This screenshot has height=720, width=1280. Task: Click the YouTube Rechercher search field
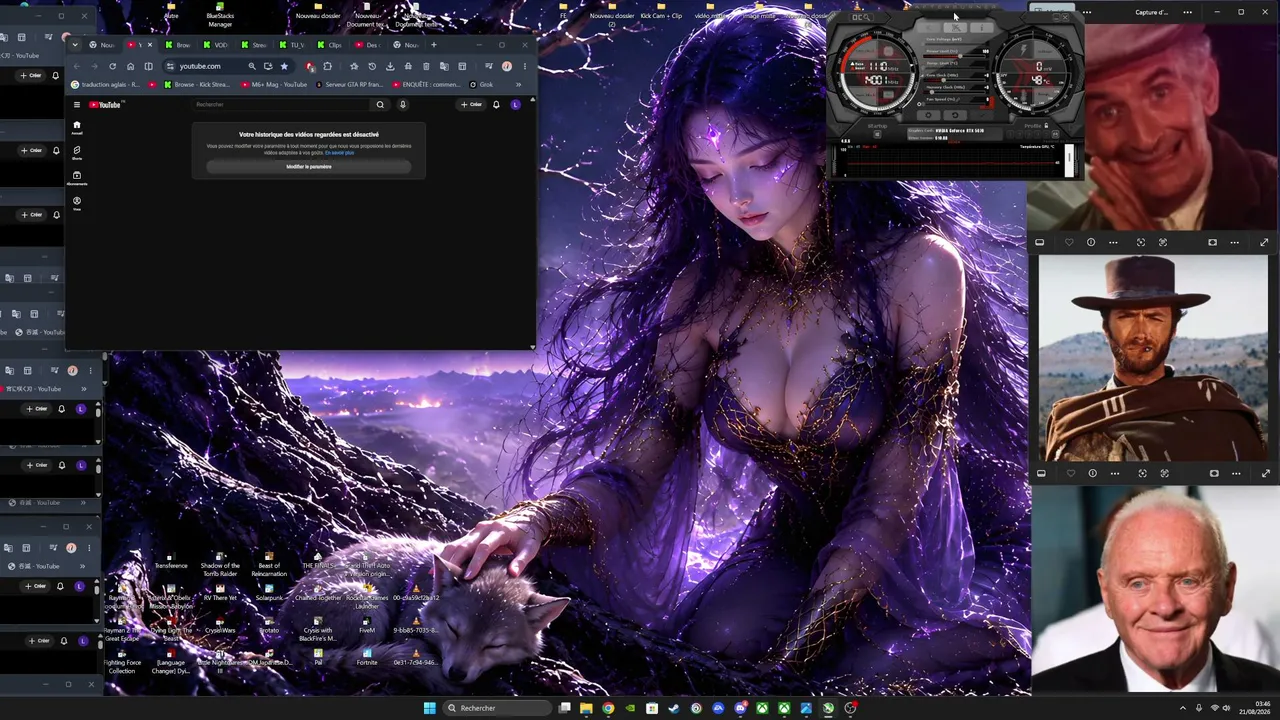click(280, 104)
